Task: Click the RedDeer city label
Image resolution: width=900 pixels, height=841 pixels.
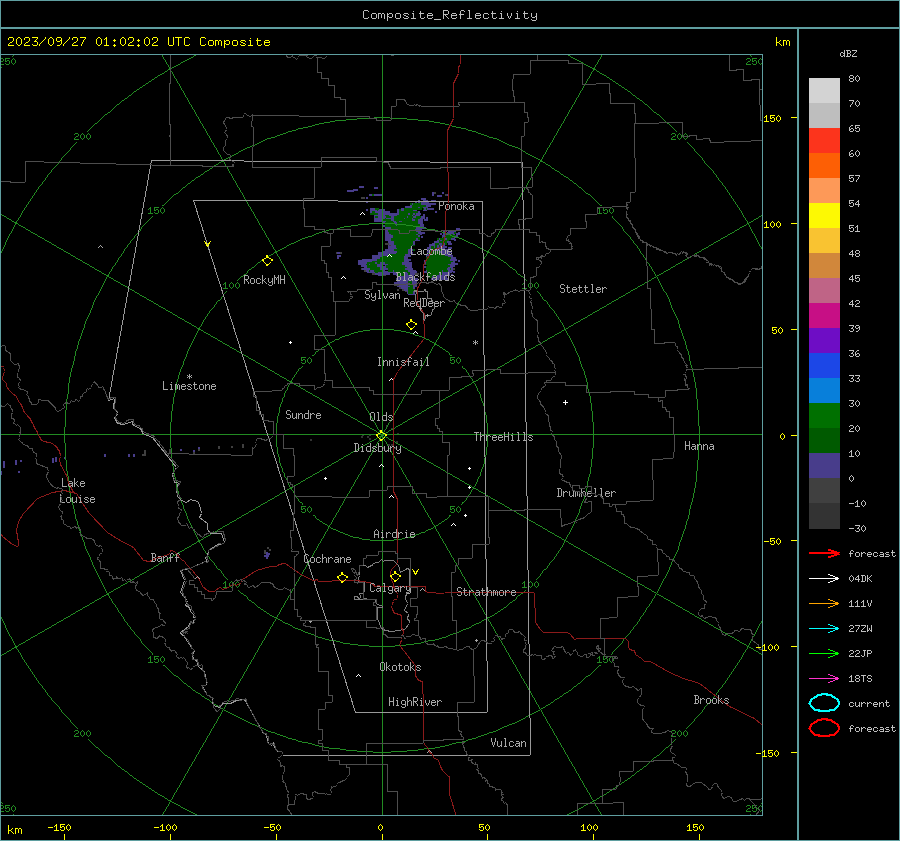Action: click(x=424, y=303)
